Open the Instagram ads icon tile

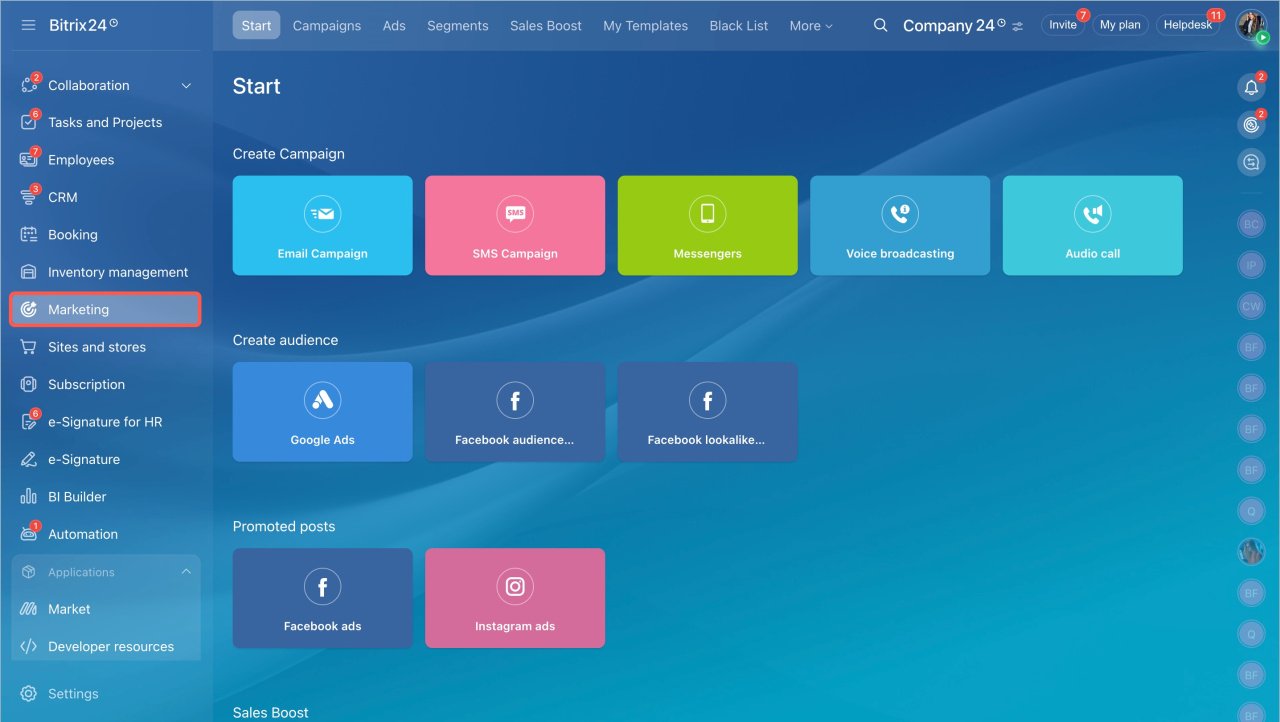[515, 587]
